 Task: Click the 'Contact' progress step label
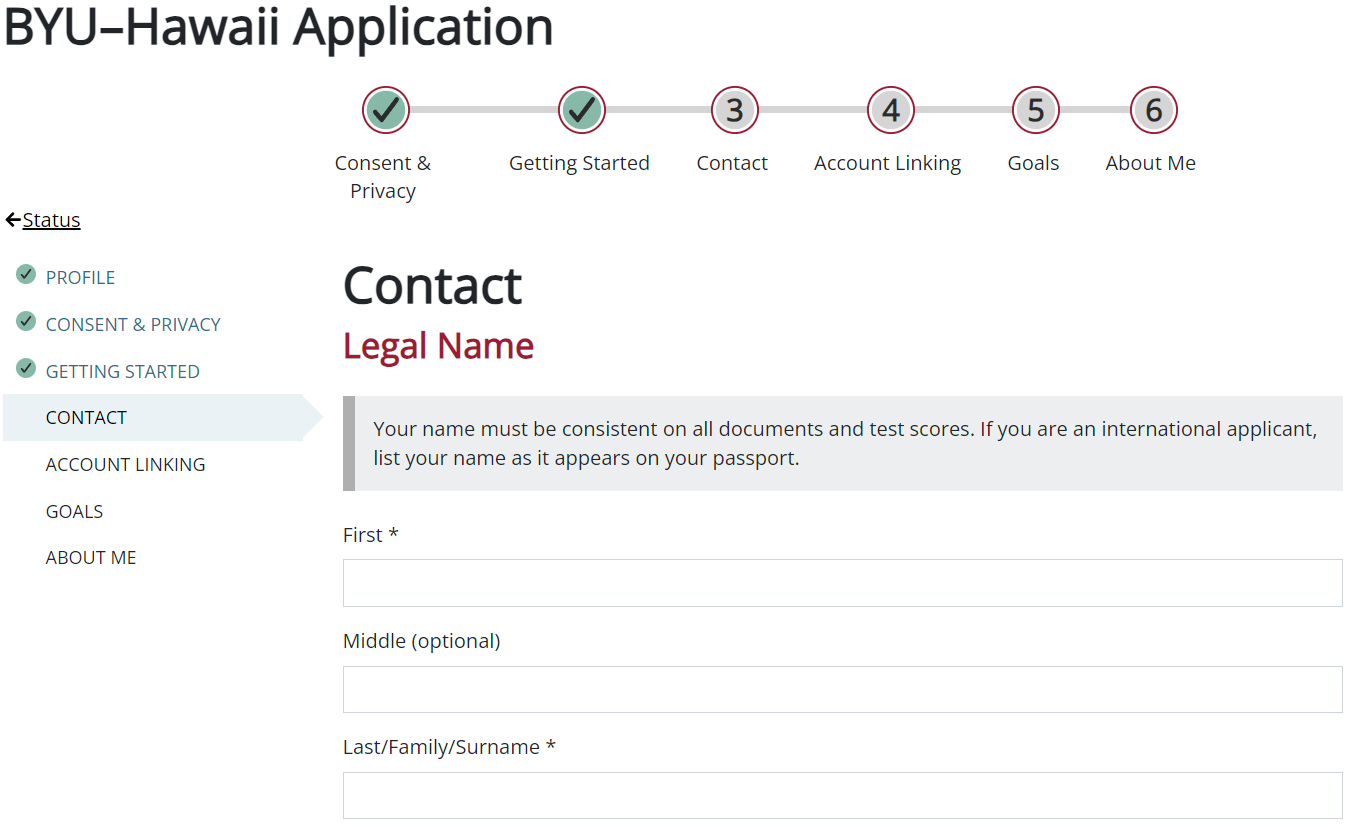pos(732,163)
